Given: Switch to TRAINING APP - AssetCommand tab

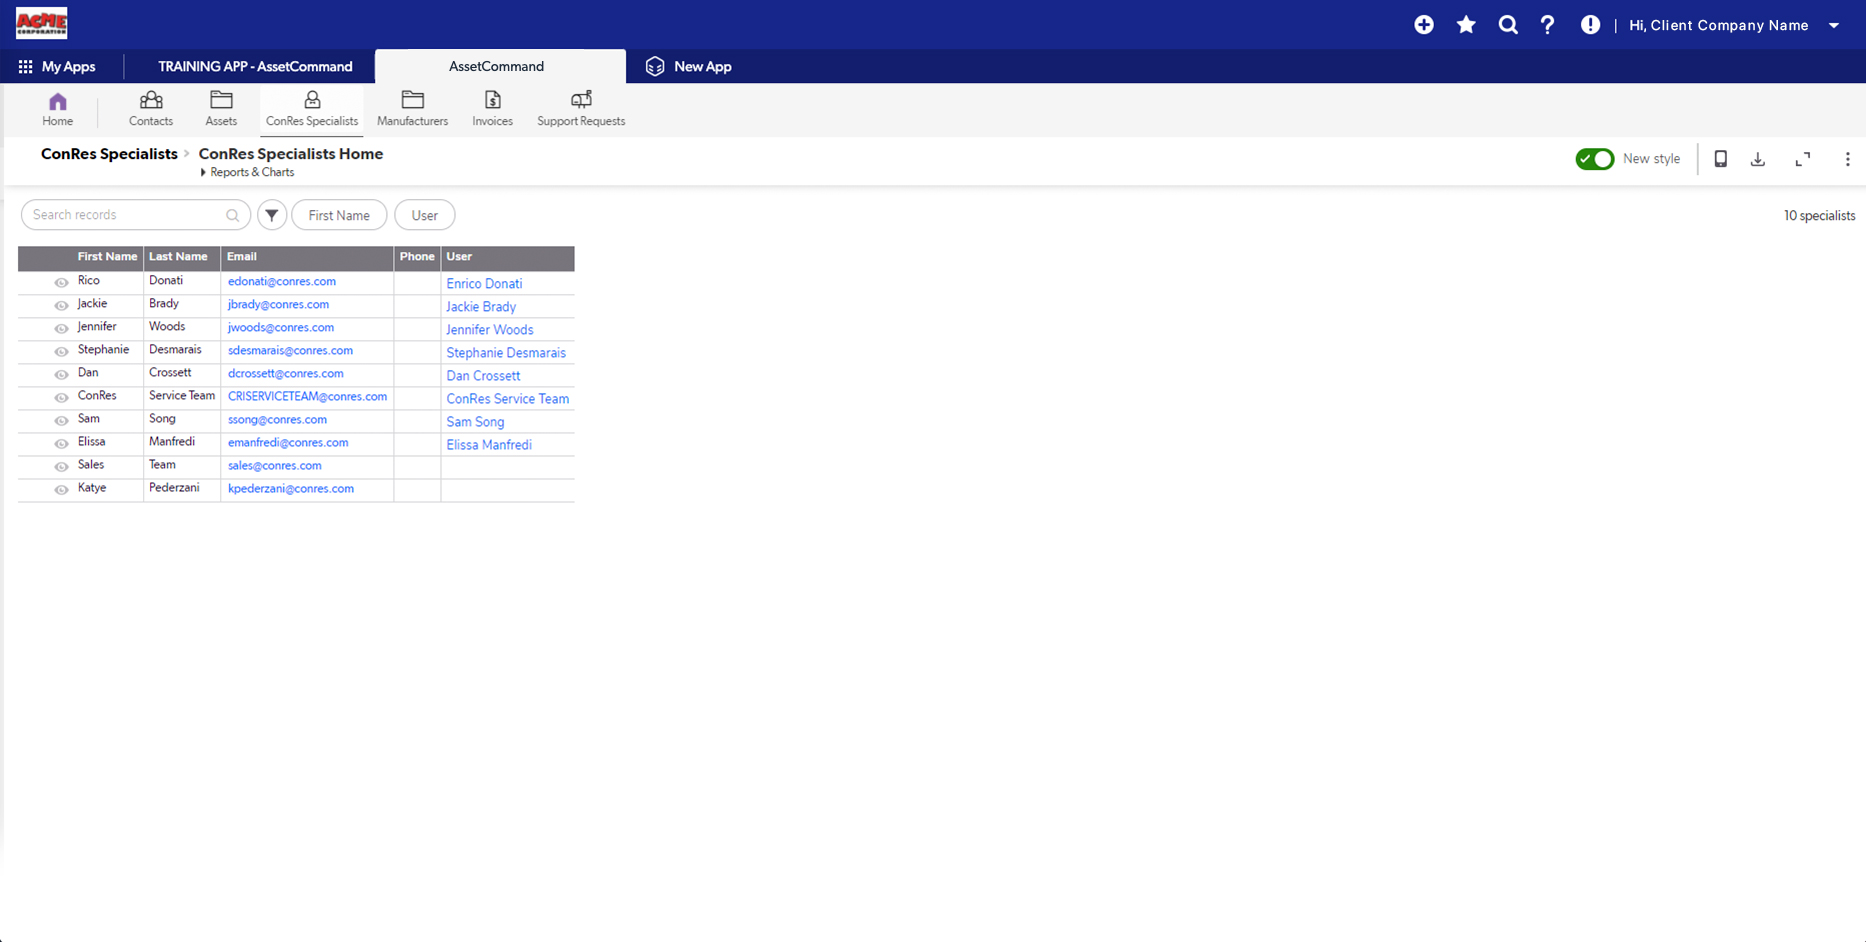Looking at the screenshot, I should [x=255, y=67].
